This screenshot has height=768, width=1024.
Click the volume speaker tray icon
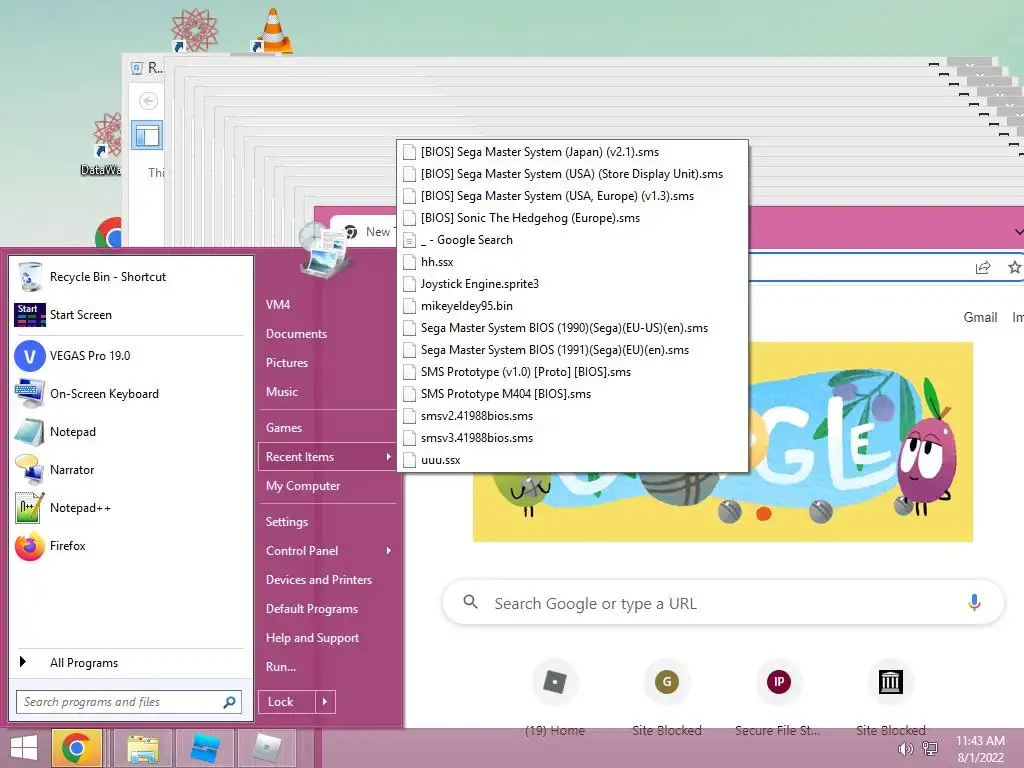coord(905,749)
